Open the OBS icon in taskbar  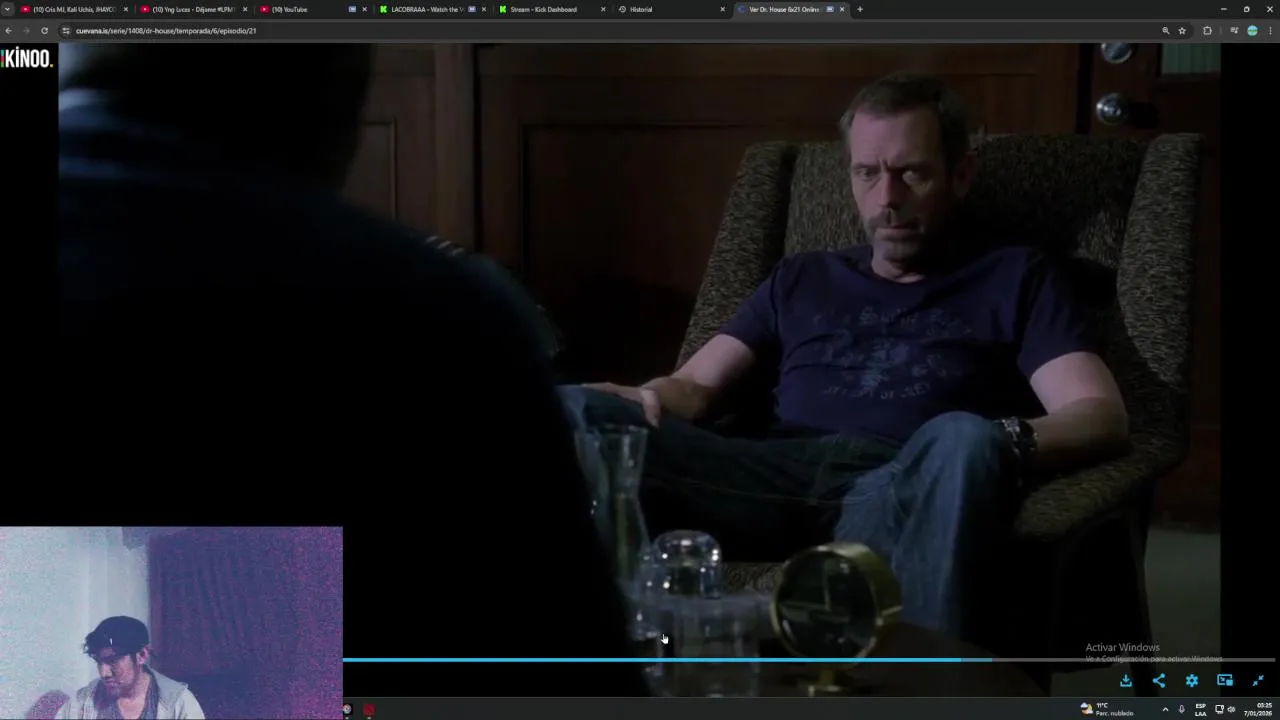[x=347, y=709]
